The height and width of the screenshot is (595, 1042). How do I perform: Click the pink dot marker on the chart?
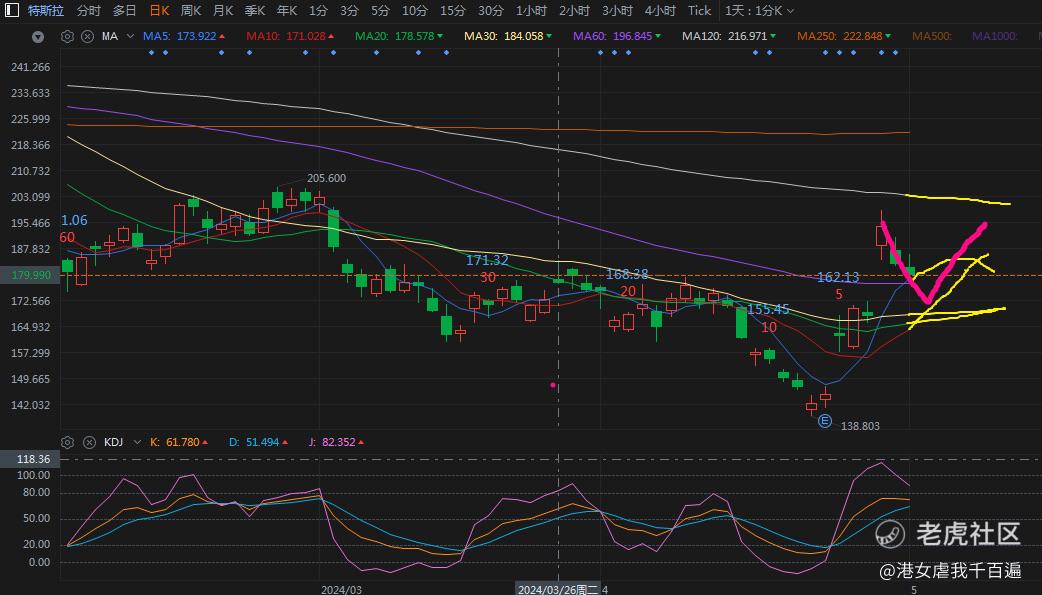point(553,385)
